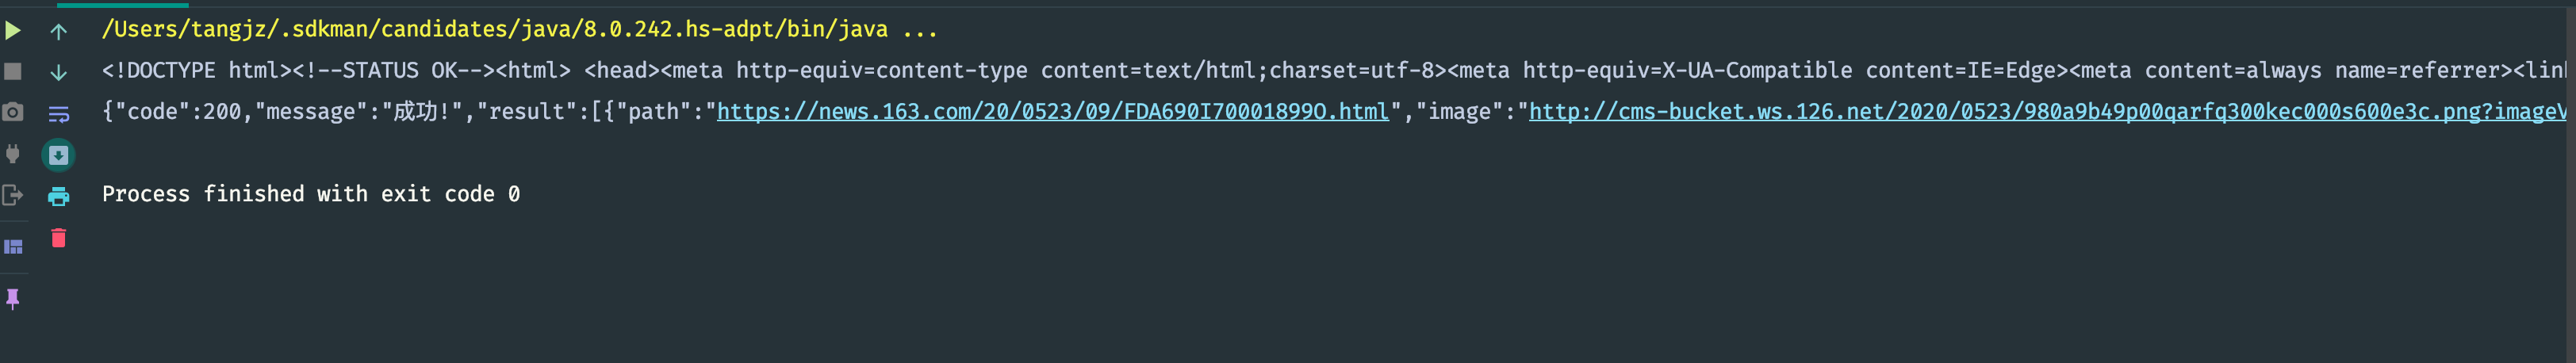Click the Exit icon in run toolbar
This screenshot has height=363, width=2576.
(x=13, y=195)
